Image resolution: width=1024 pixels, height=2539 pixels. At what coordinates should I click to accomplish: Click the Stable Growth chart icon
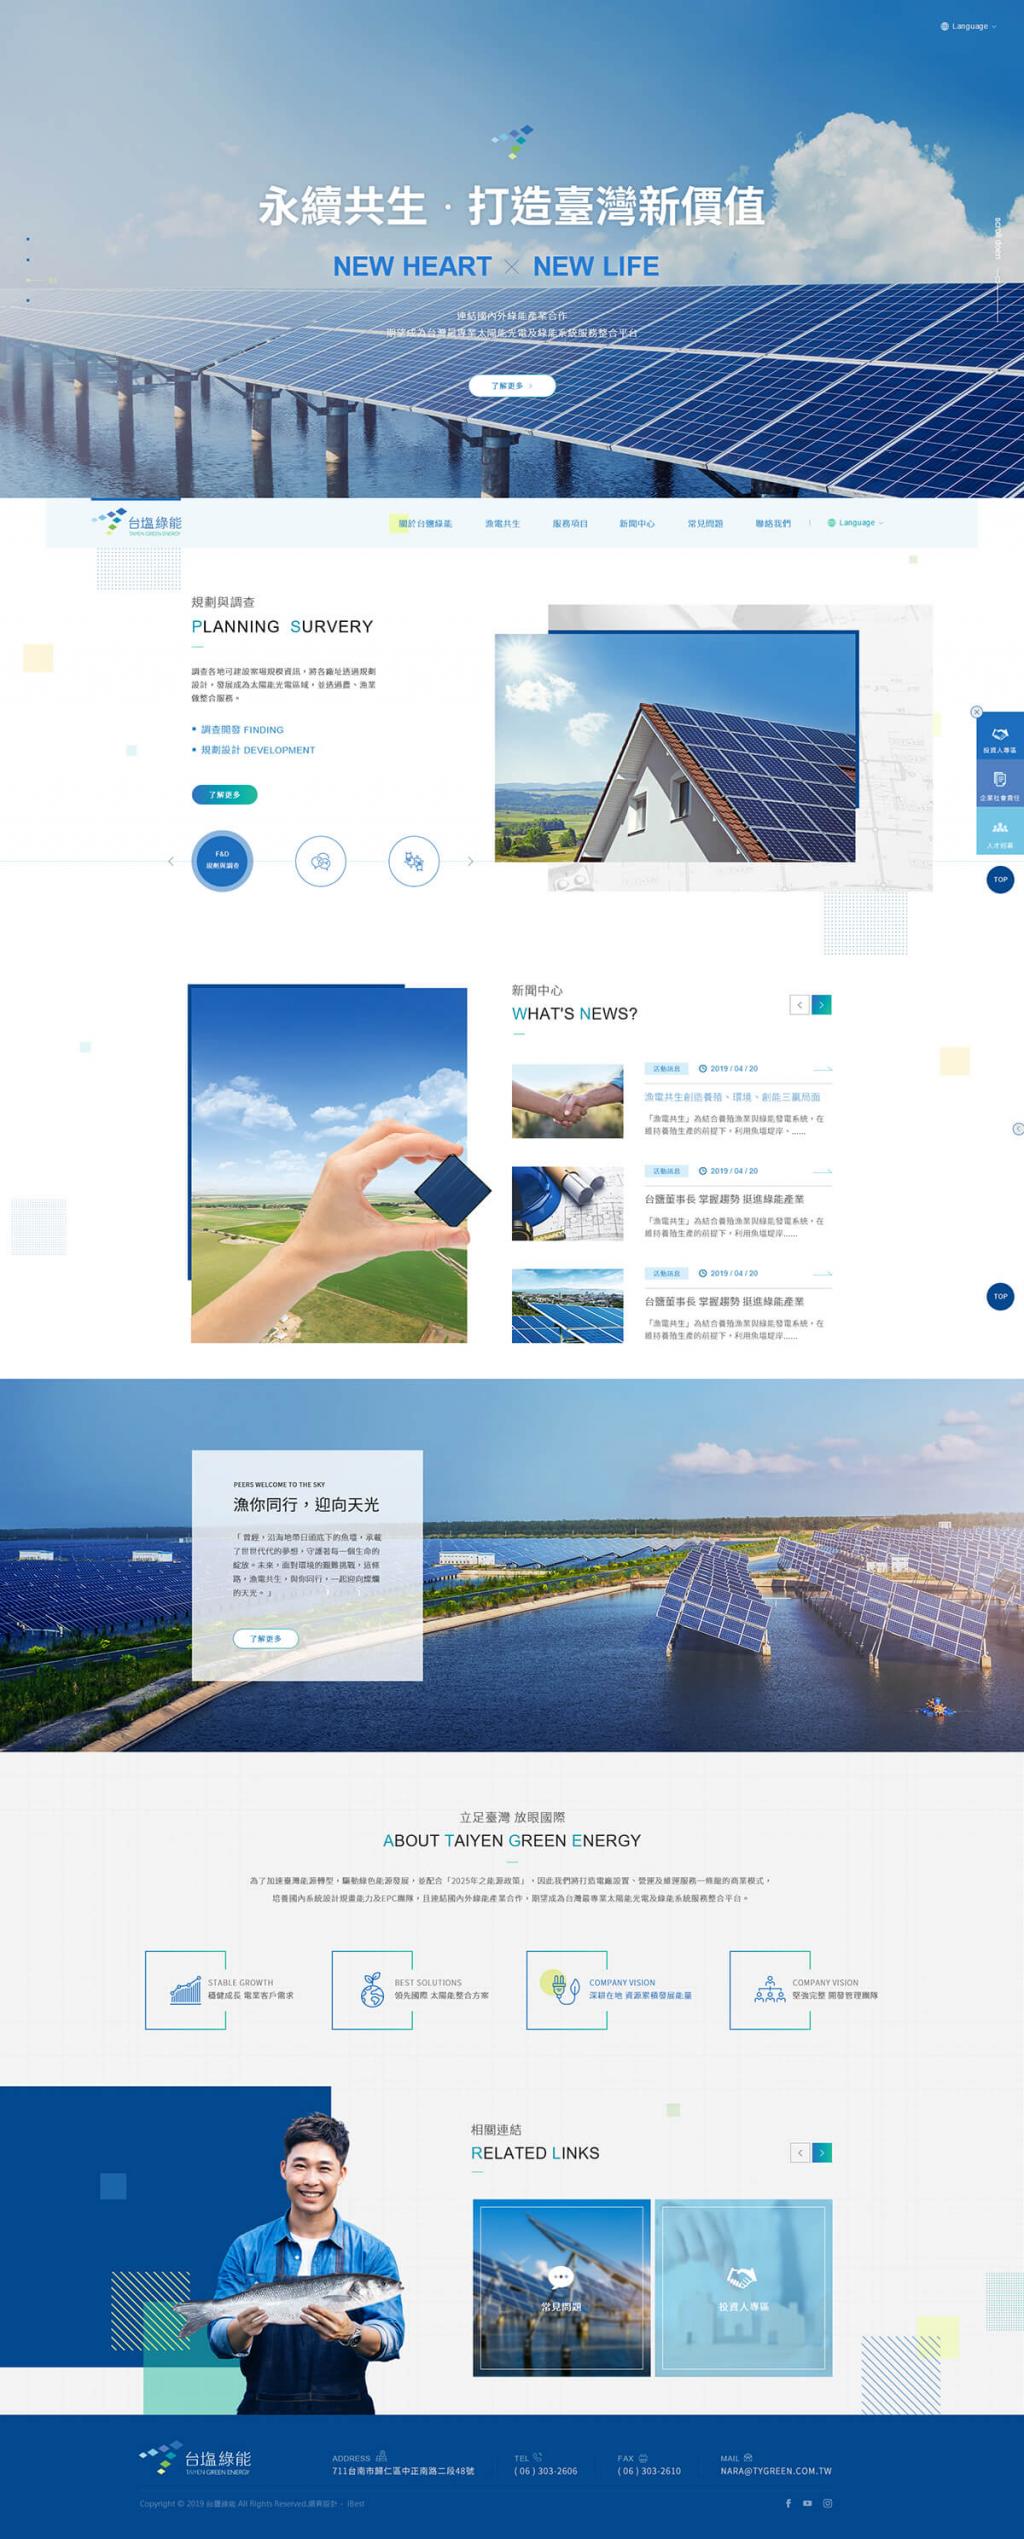(x=185, y=1989)
